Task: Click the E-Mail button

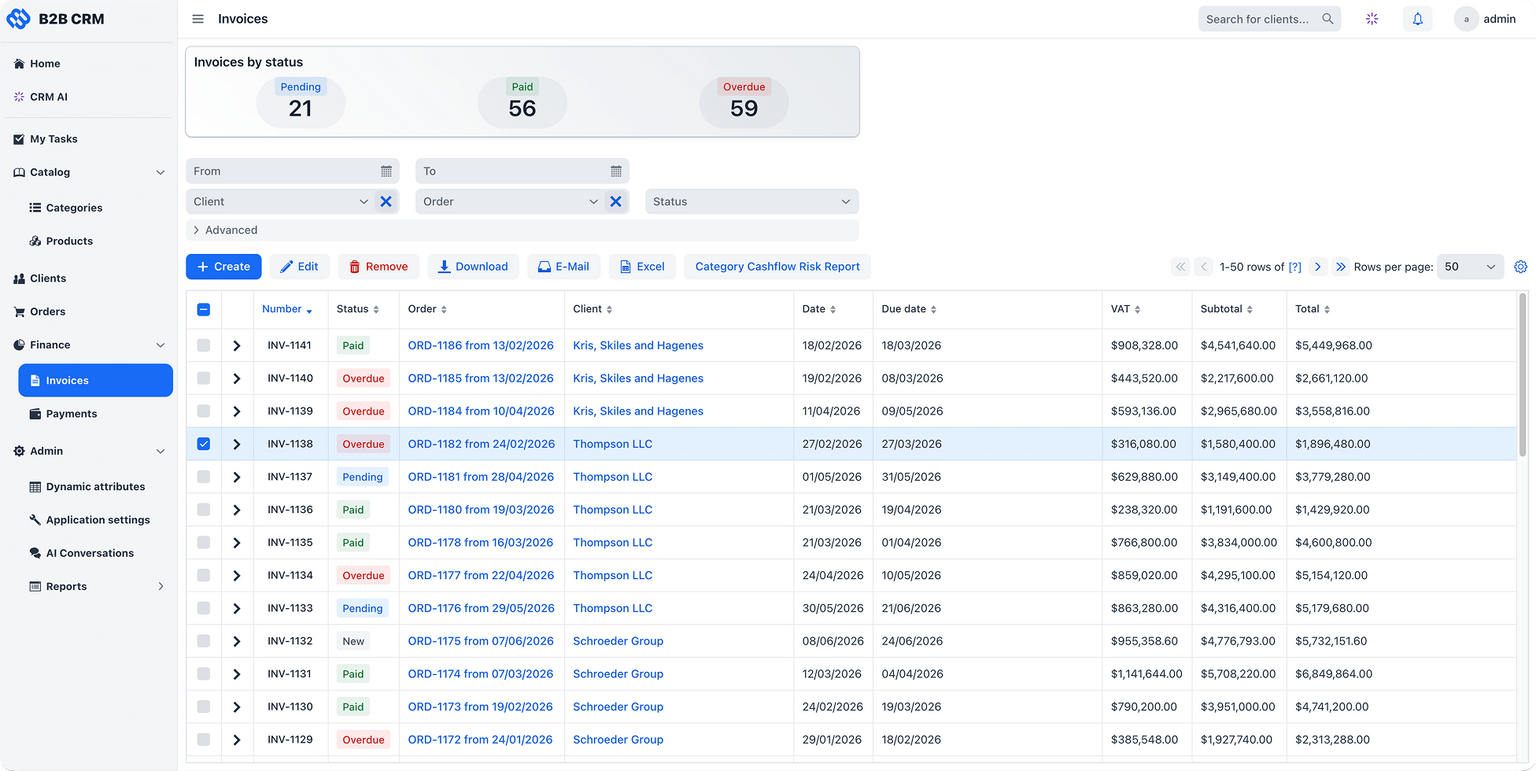Action: [x=564, y=267]
